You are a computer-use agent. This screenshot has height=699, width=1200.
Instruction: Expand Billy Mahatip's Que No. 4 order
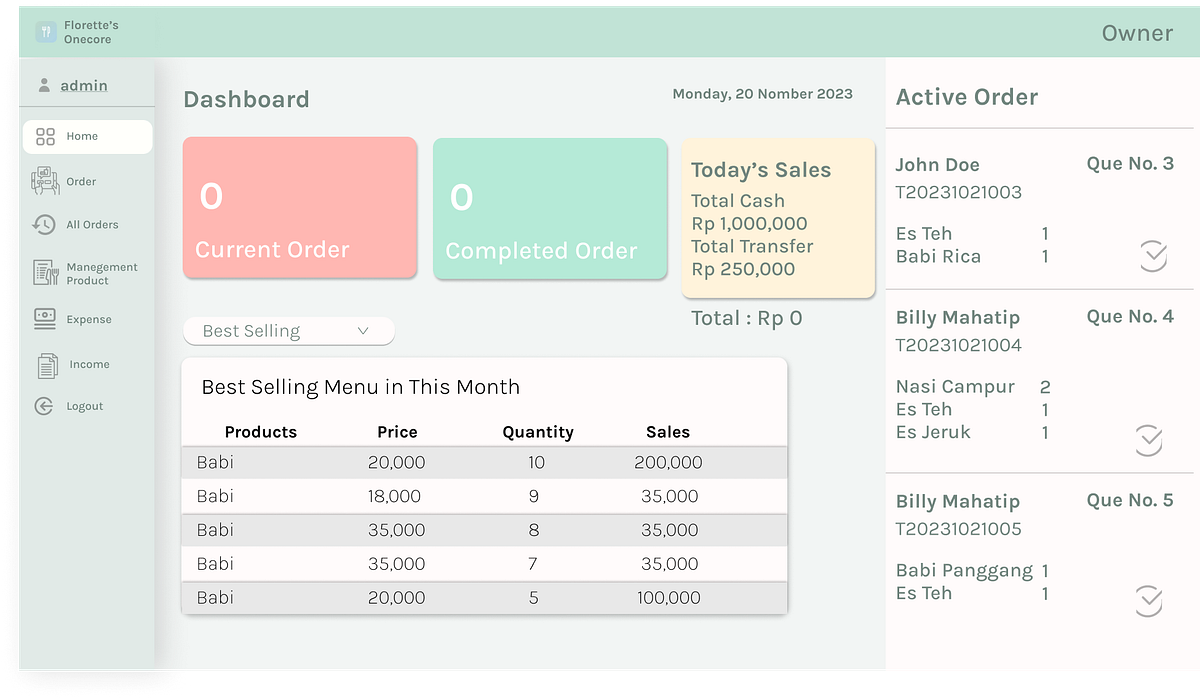(x=1152, y=440)
